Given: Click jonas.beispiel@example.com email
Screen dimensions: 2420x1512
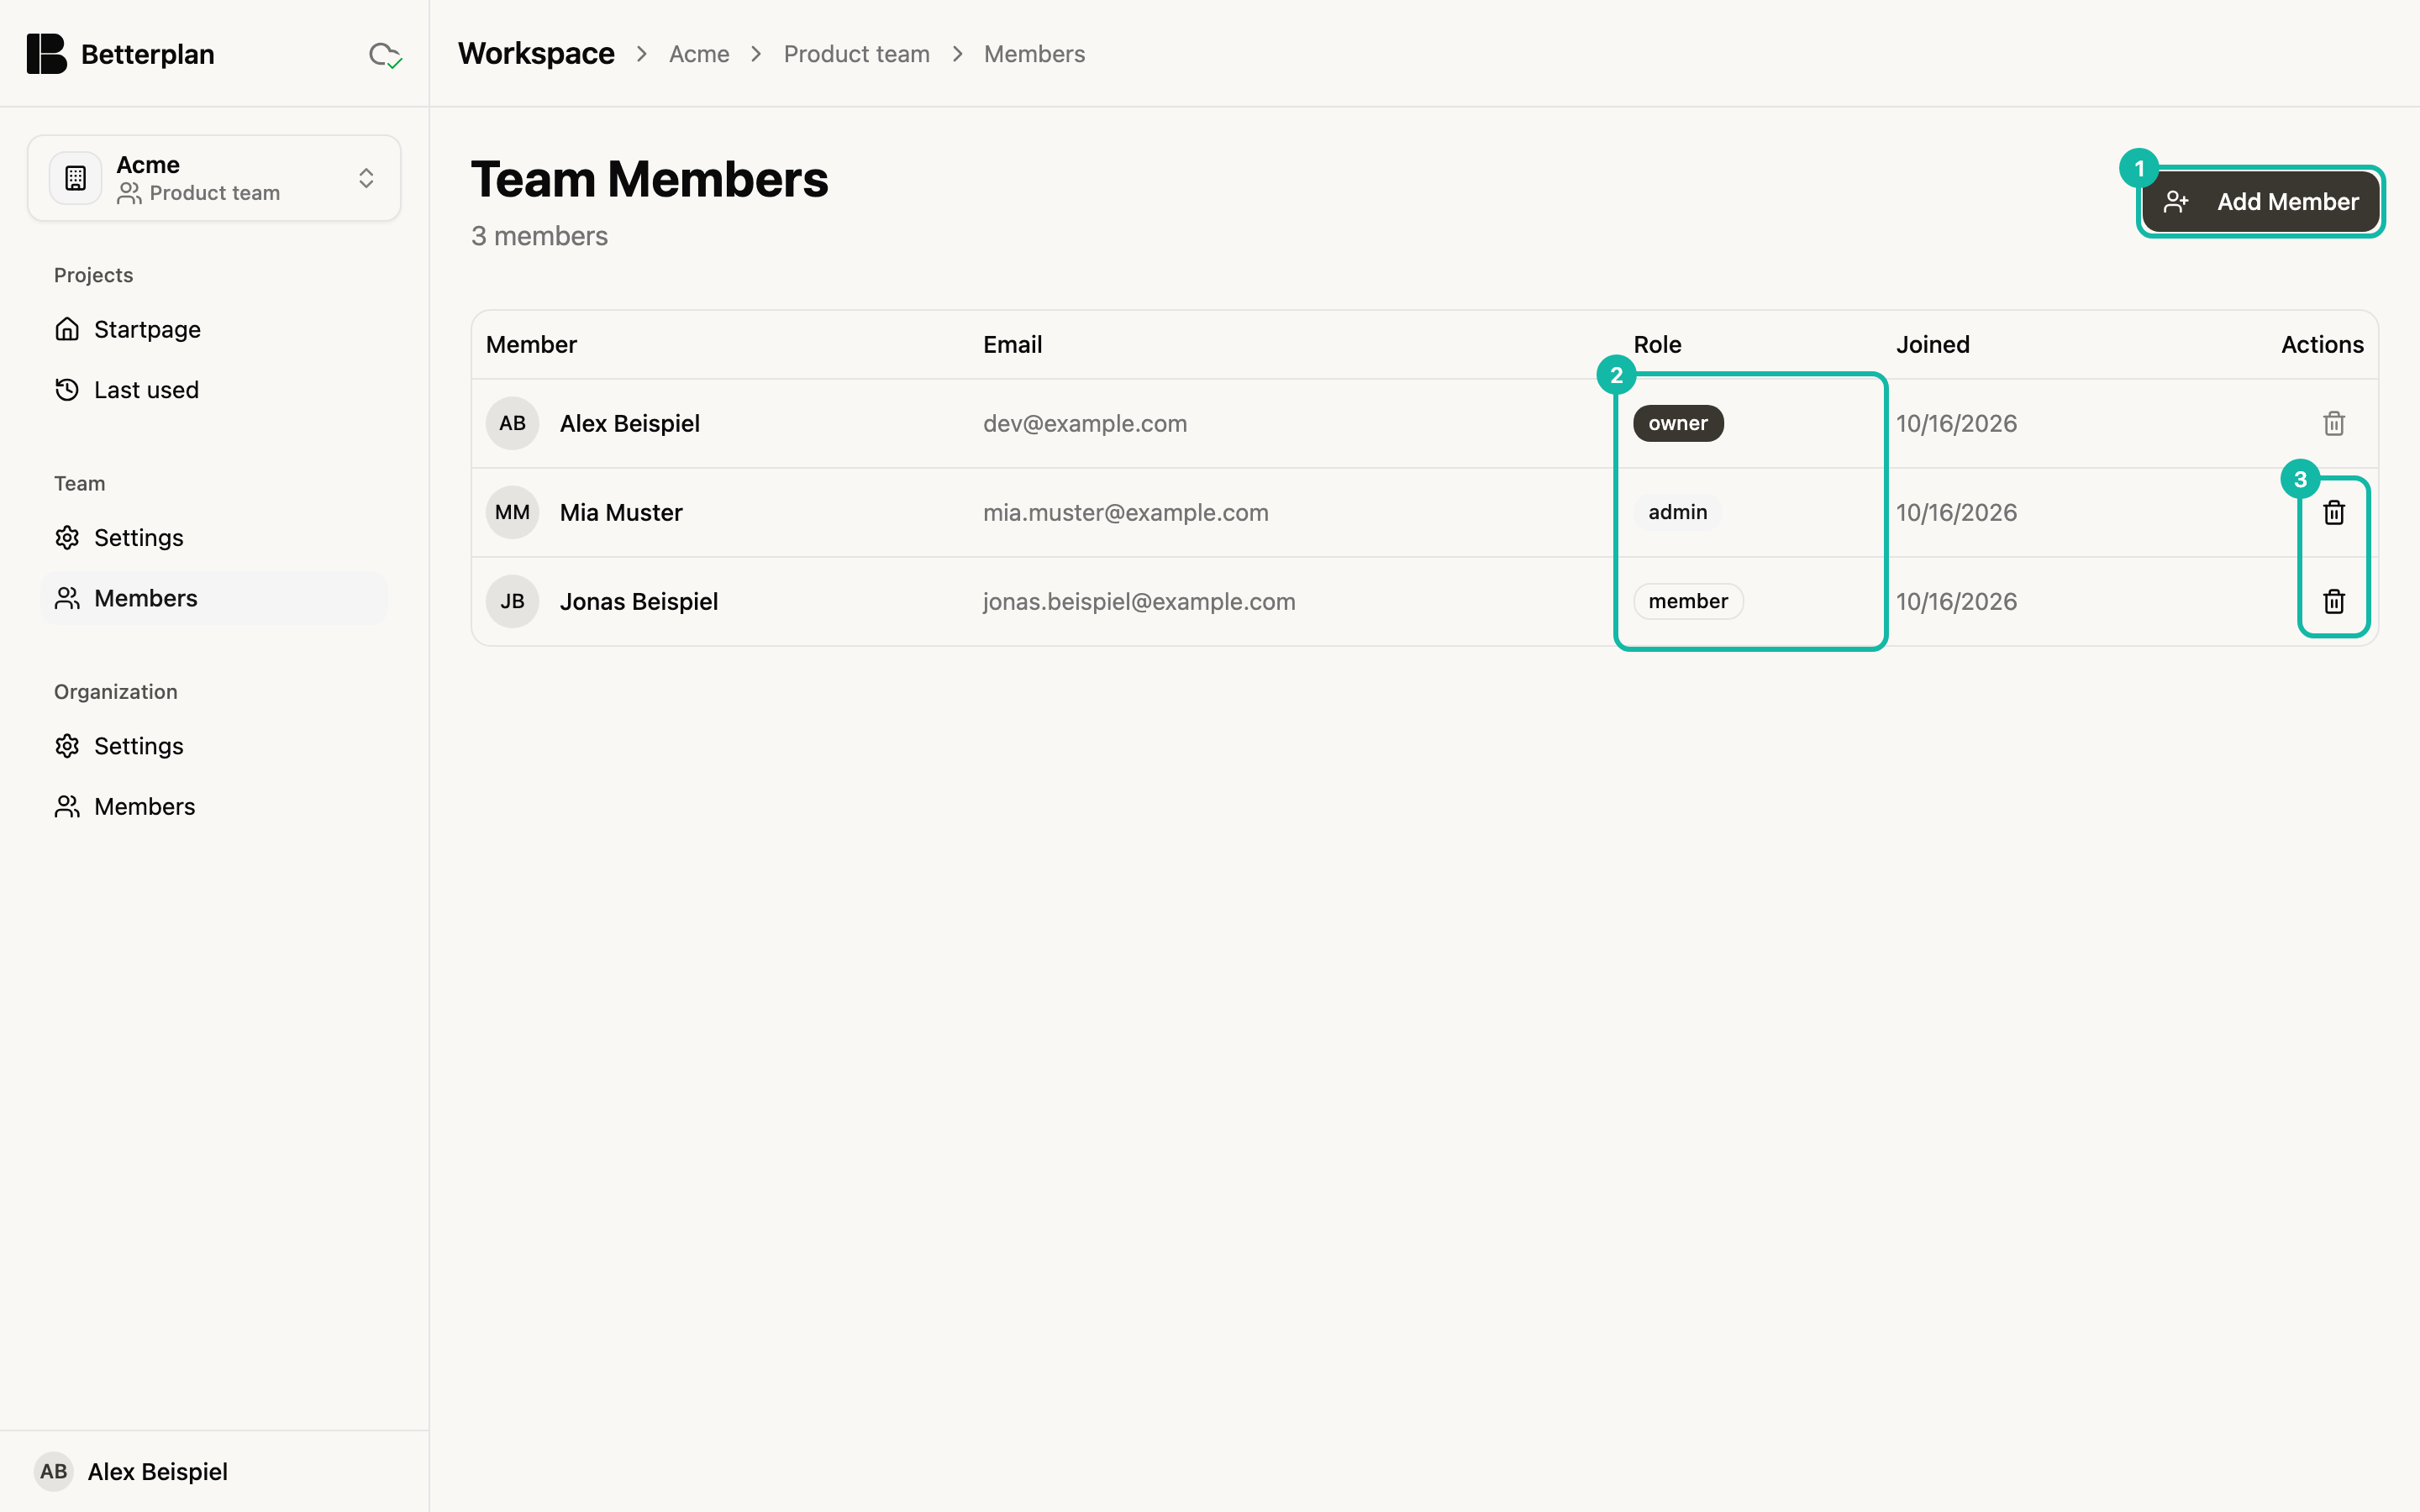Looking at the screenshot, I should (1139, 601).
